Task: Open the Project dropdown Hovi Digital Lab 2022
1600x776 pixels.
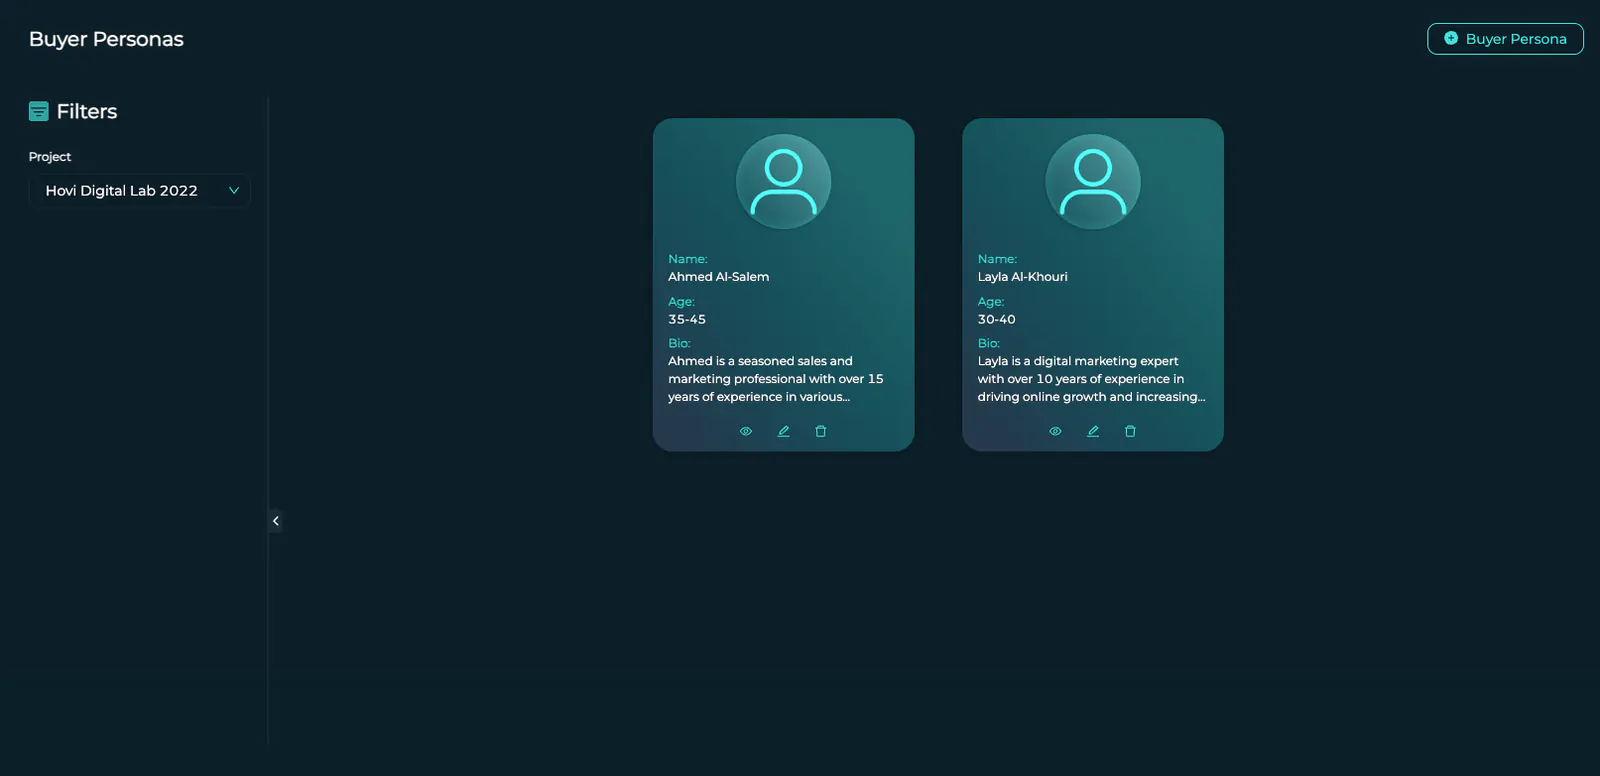Action: [x=139, y=190]
